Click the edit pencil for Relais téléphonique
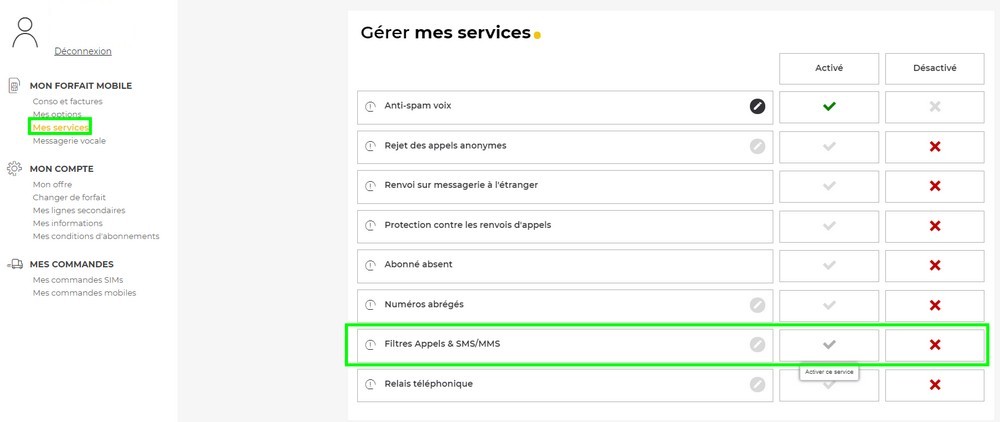Viewport: 1000px width, 422px height. pos(757,384)
